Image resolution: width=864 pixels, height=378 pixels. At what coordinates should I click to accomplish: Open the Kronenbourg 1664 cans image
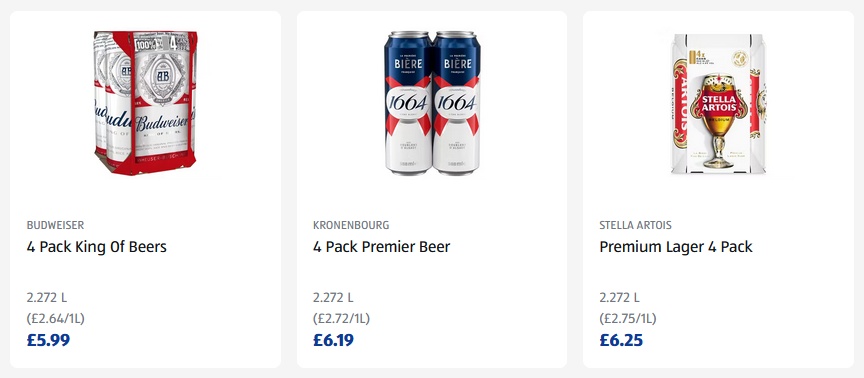432,103
